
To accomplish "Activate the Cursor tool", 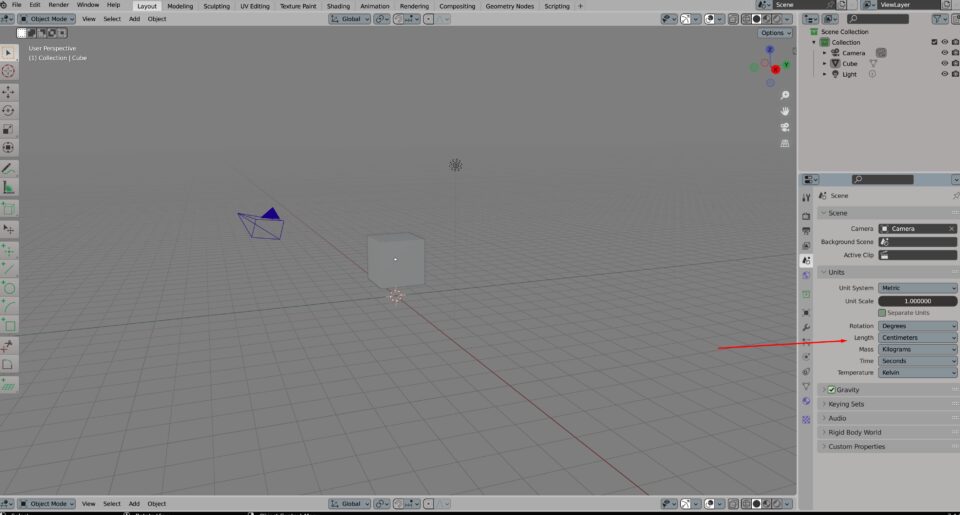I will click(9, 71).
